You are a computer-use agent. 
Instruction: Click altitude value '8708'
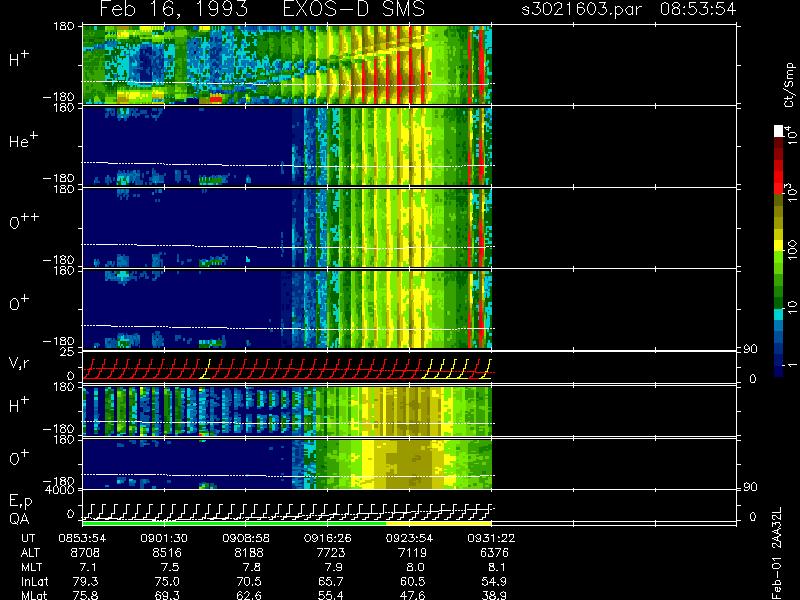(x=86, y=553)
